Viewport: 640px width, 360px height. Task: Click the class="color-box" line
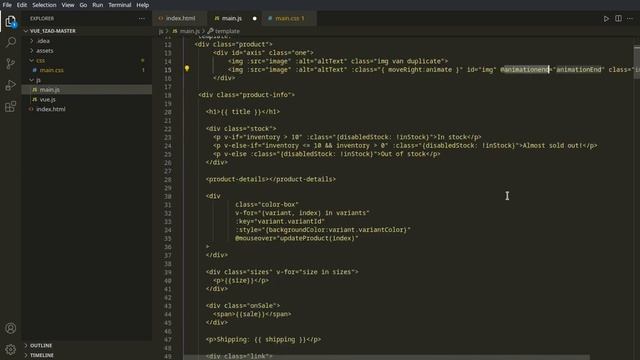click(267, 204)
